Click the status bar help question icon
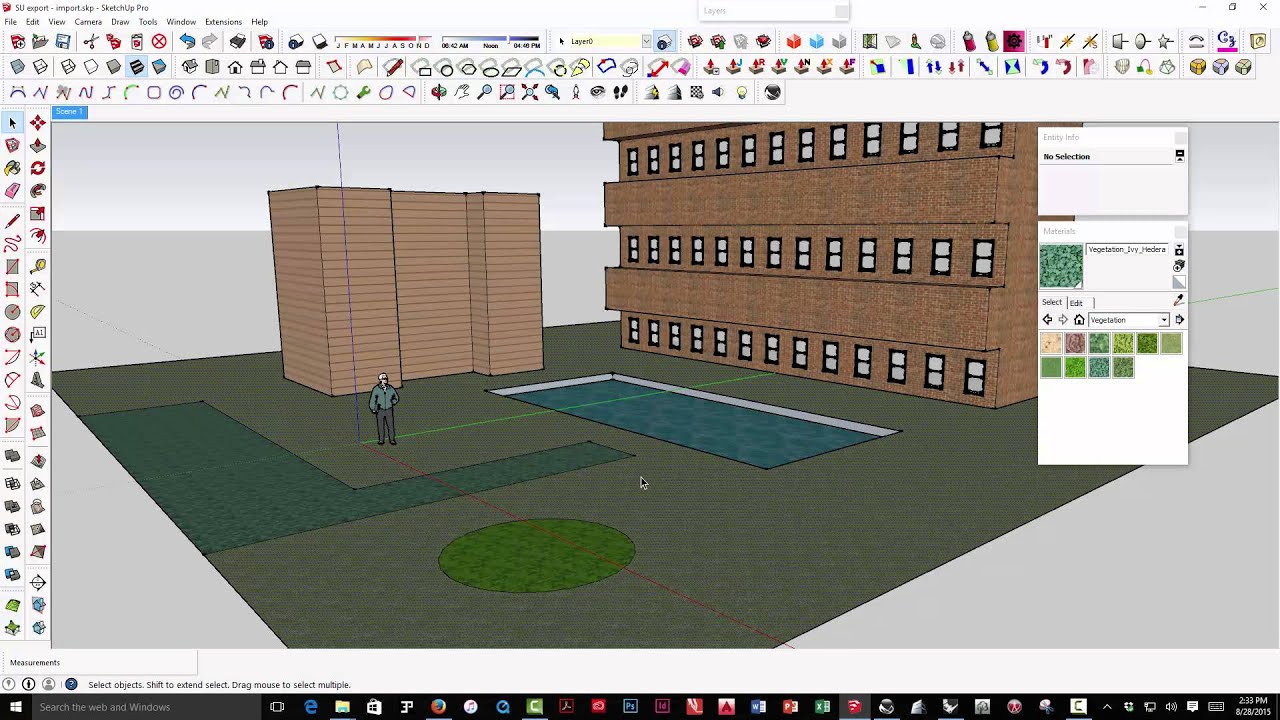 [x=71, y=685]
